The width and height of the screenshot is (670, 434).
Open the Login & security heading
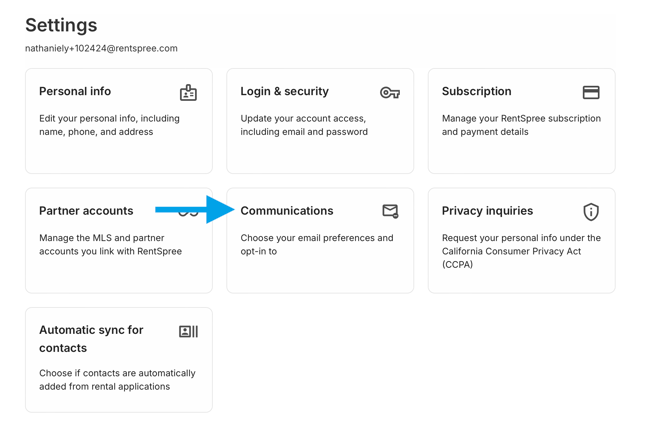(x=285, y=91)
